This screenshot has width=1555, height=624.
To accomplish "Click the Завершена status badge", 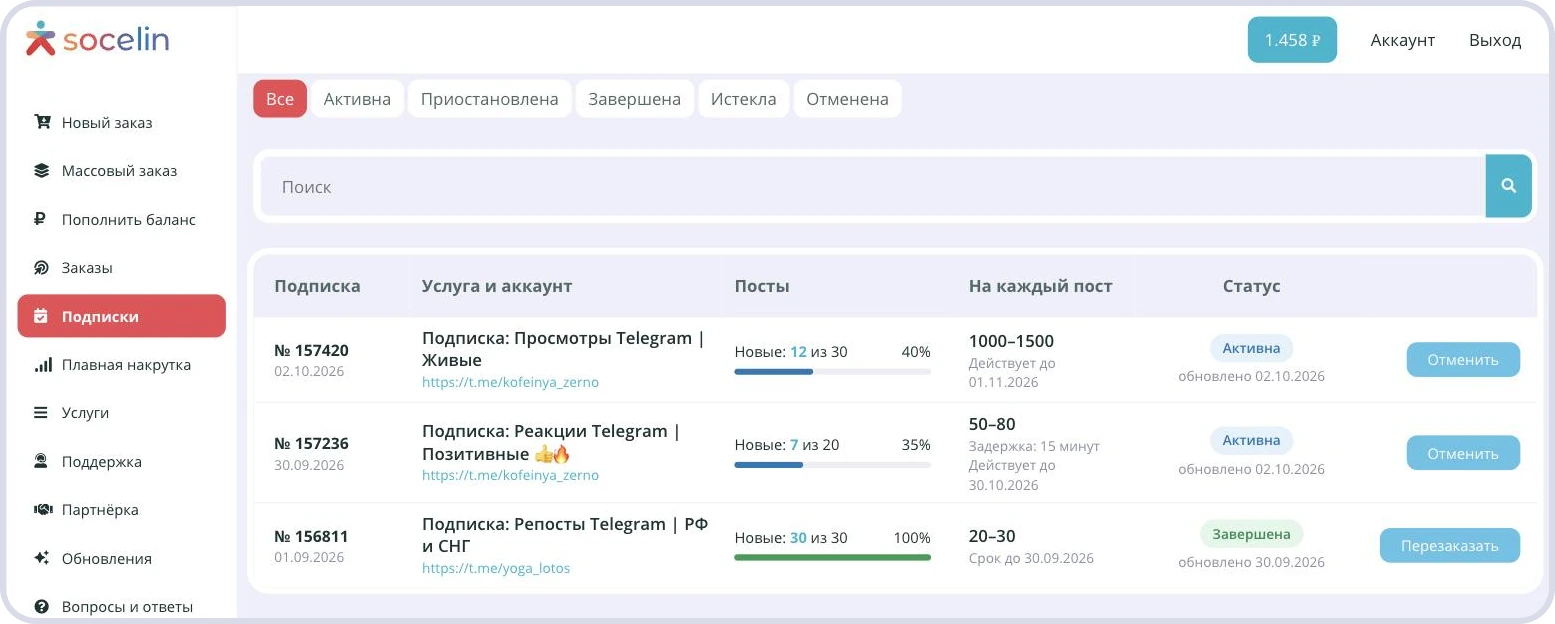I will [x=1252, y=534].
